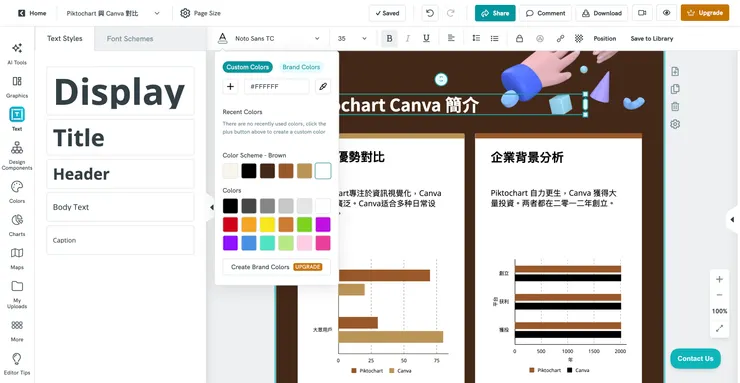Open the transparency checkerboard icon

[579, 39]
